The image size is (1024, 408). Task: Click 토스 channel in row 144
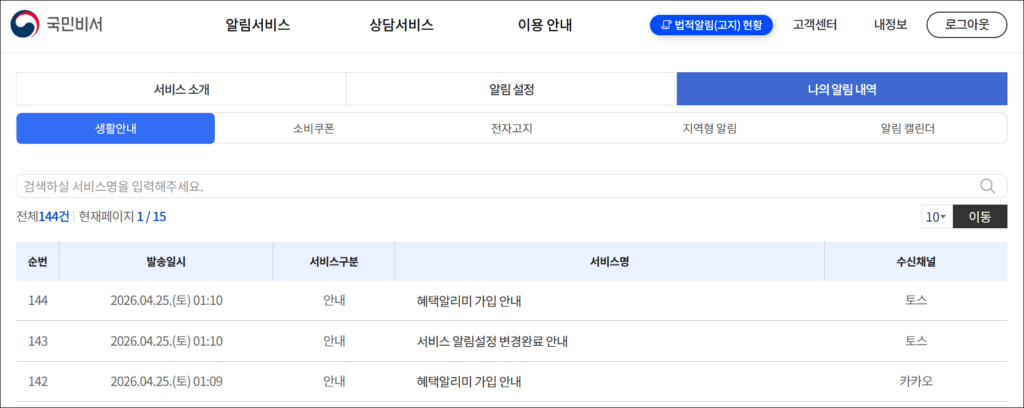click(916, 301)
